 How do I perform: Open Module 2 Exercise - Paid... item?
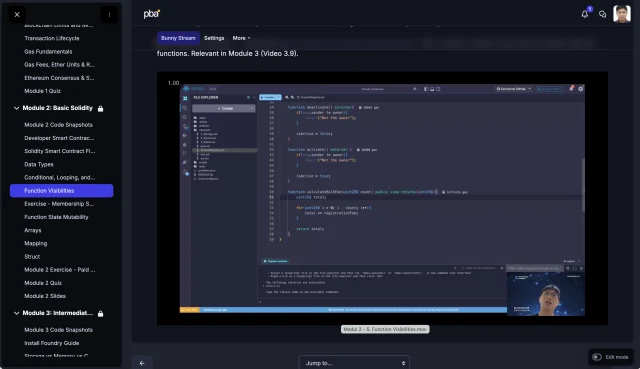pyautogui.click(x=61, y=270)
